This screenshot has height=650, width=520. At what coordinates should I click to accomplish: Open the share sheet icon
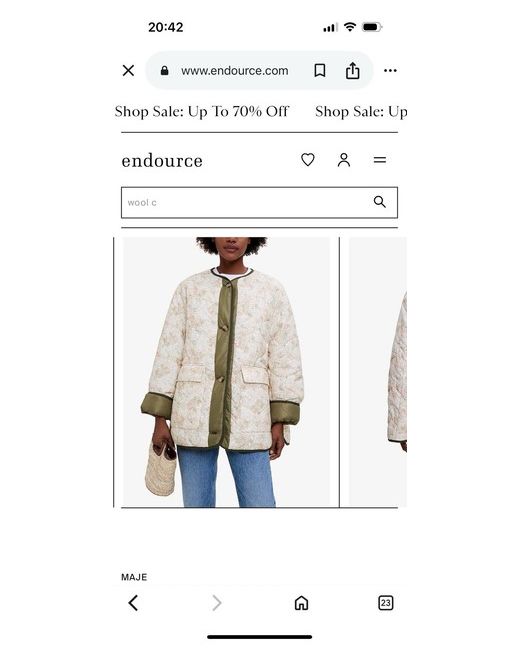352,70
